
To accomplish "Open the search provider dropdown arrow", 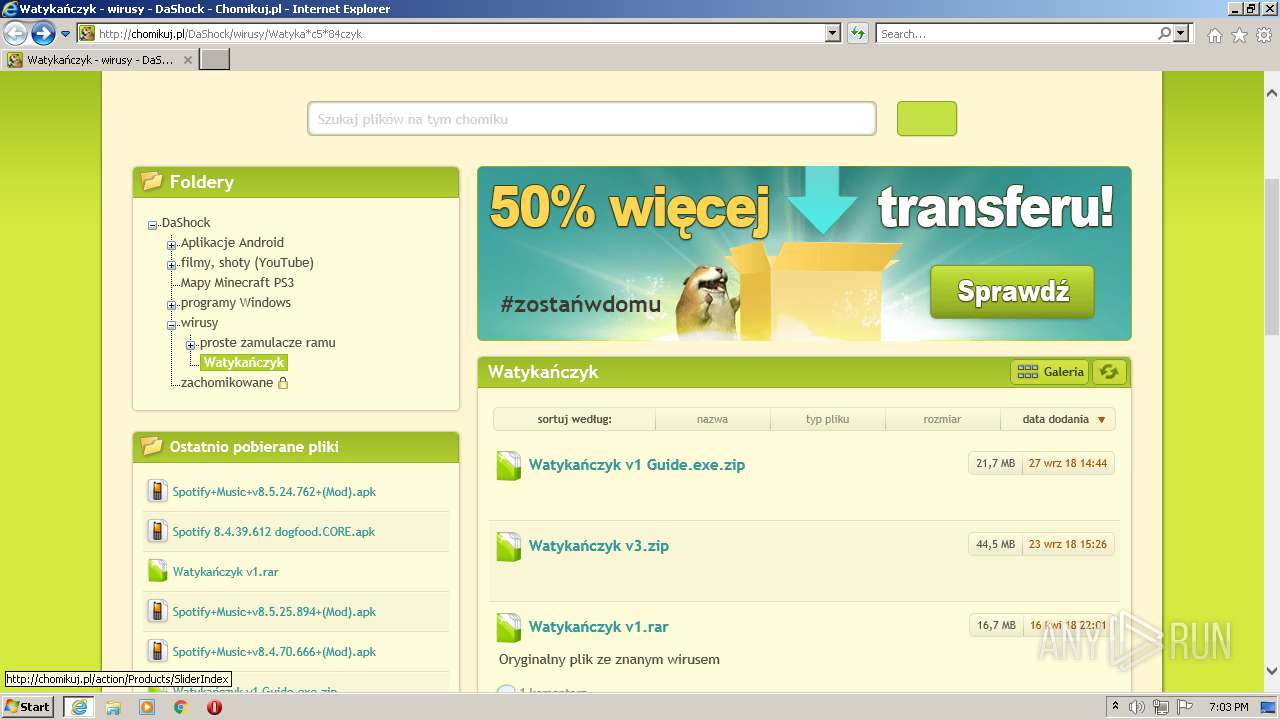I will 1182,34.
